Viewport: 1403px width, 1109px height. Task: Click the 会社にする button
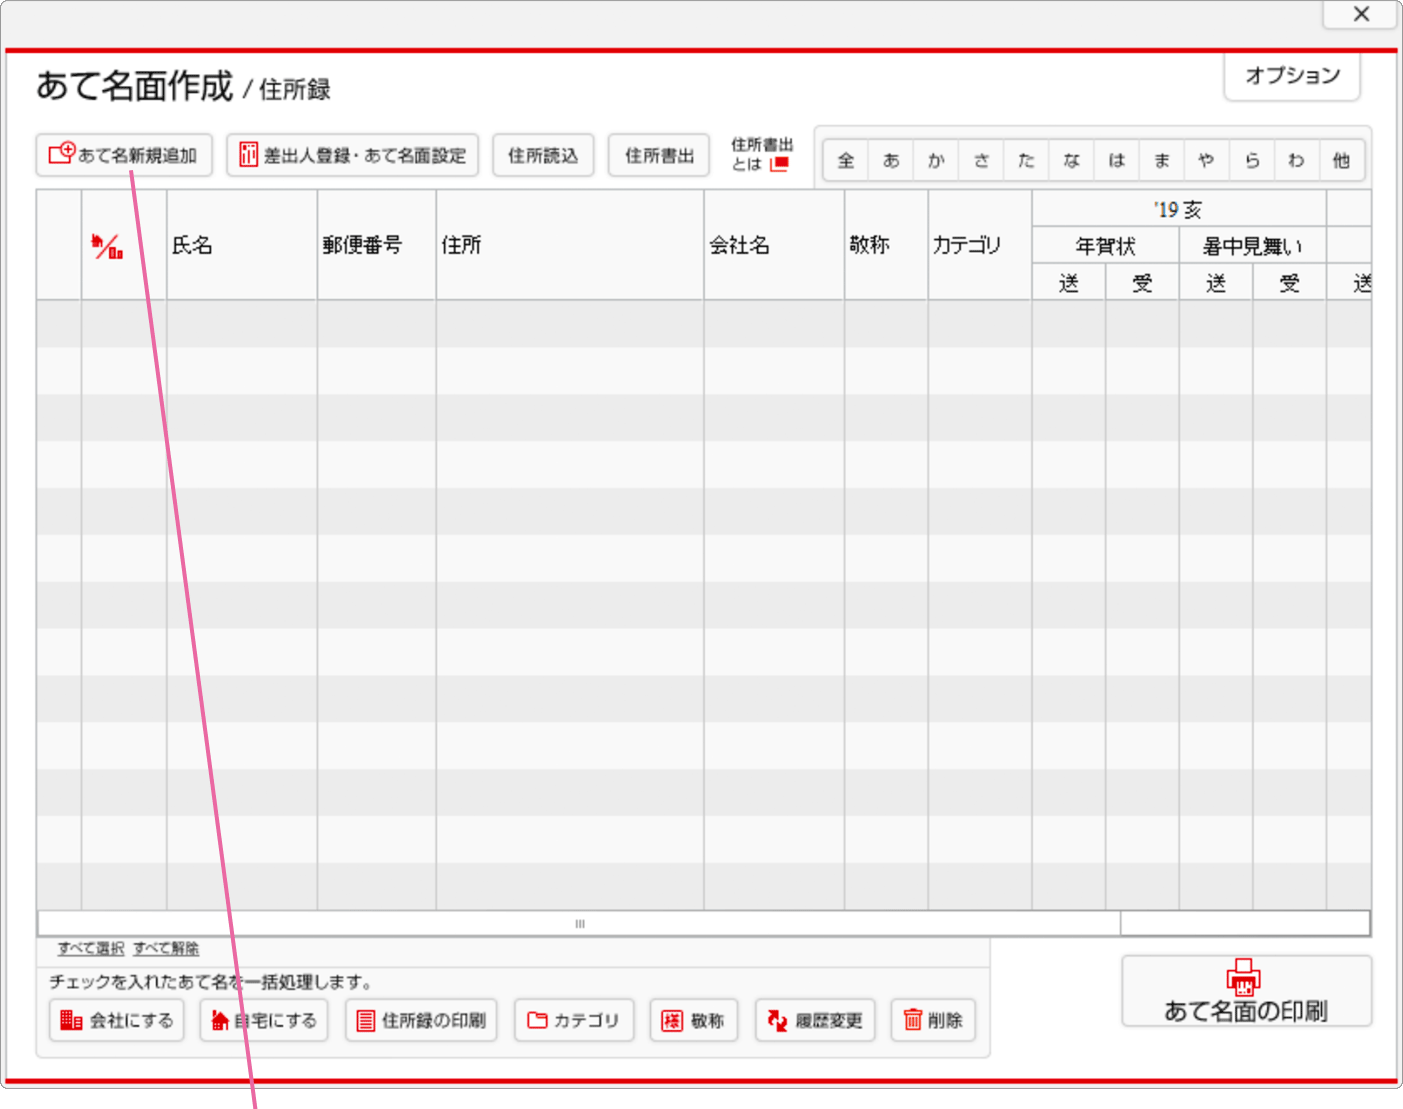click(116, 1020)
